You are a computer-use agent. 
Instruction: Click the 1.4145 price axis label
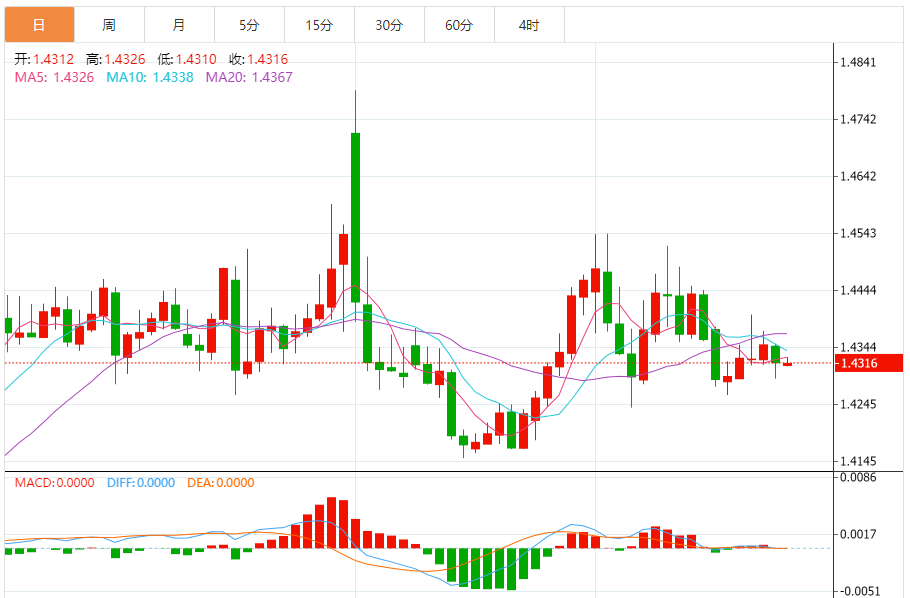point(858,462)
